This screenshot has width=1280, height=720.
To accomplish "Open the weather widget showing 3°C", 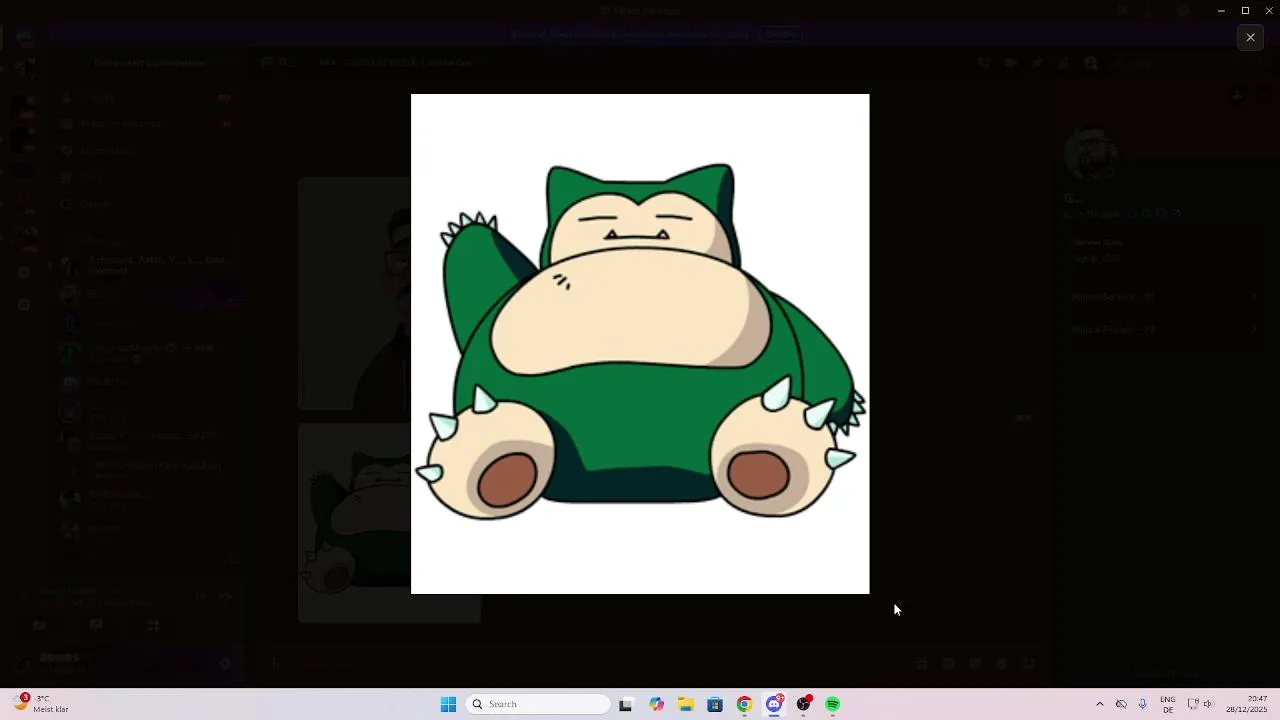I will (40, 704).
